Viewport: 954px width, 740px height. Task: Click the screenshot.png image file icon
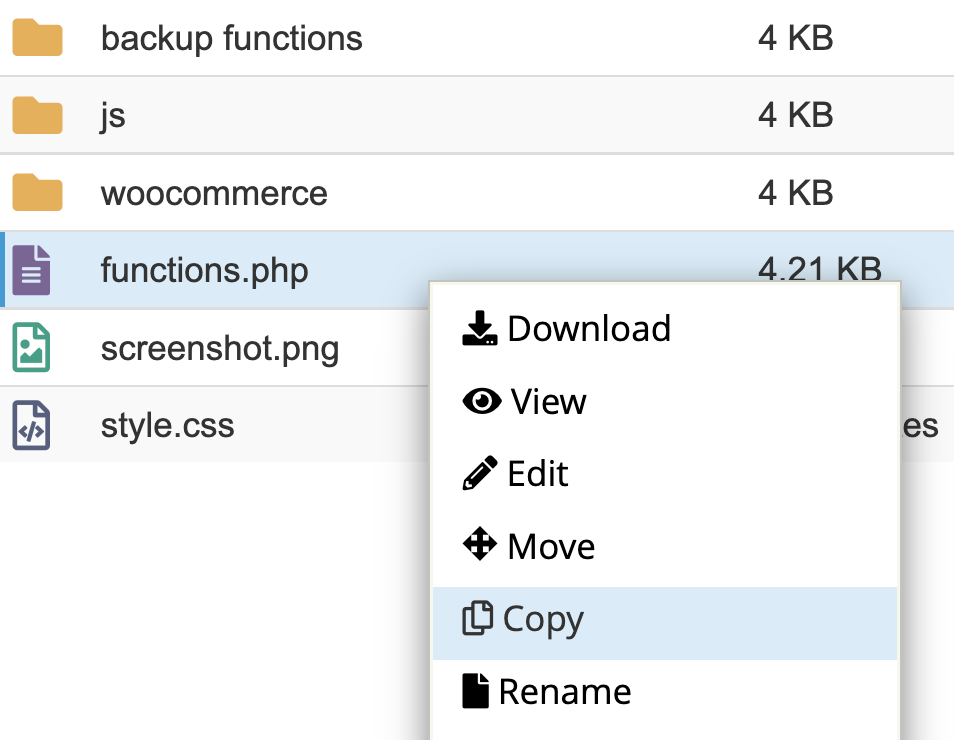31,347
